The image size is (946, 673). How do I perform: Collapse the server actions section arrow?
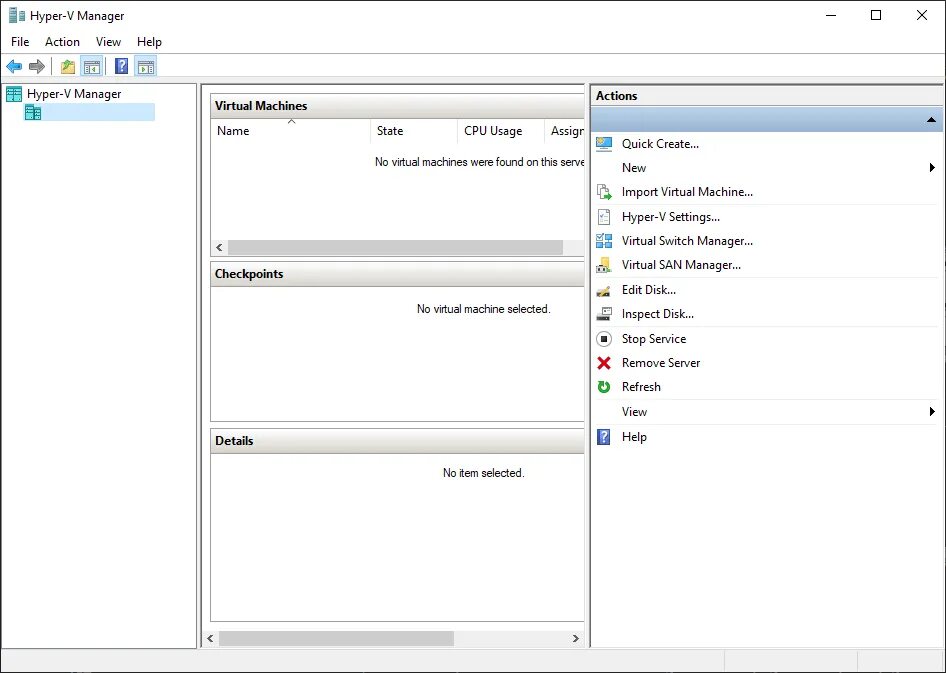point(931,120)
